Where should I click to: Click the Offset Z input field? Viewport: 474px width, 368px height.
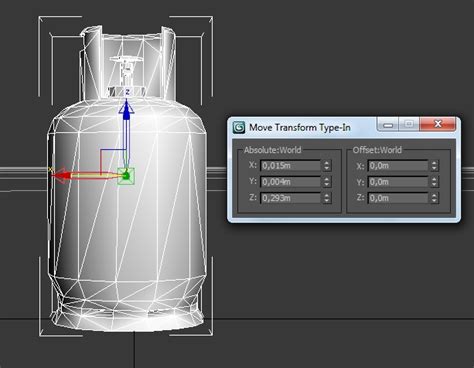398,198
